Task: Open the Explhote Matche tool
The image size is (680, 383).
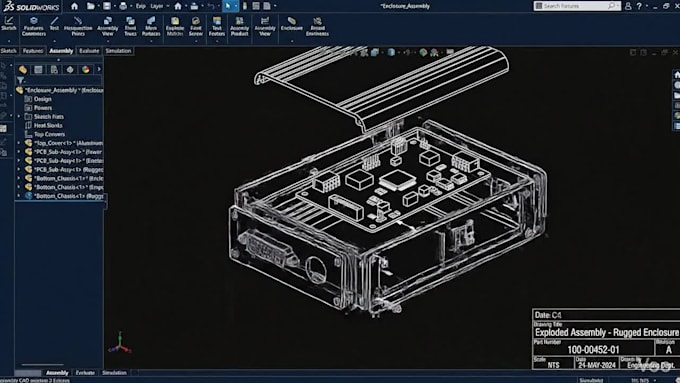Action: click(x=175, y=26)
